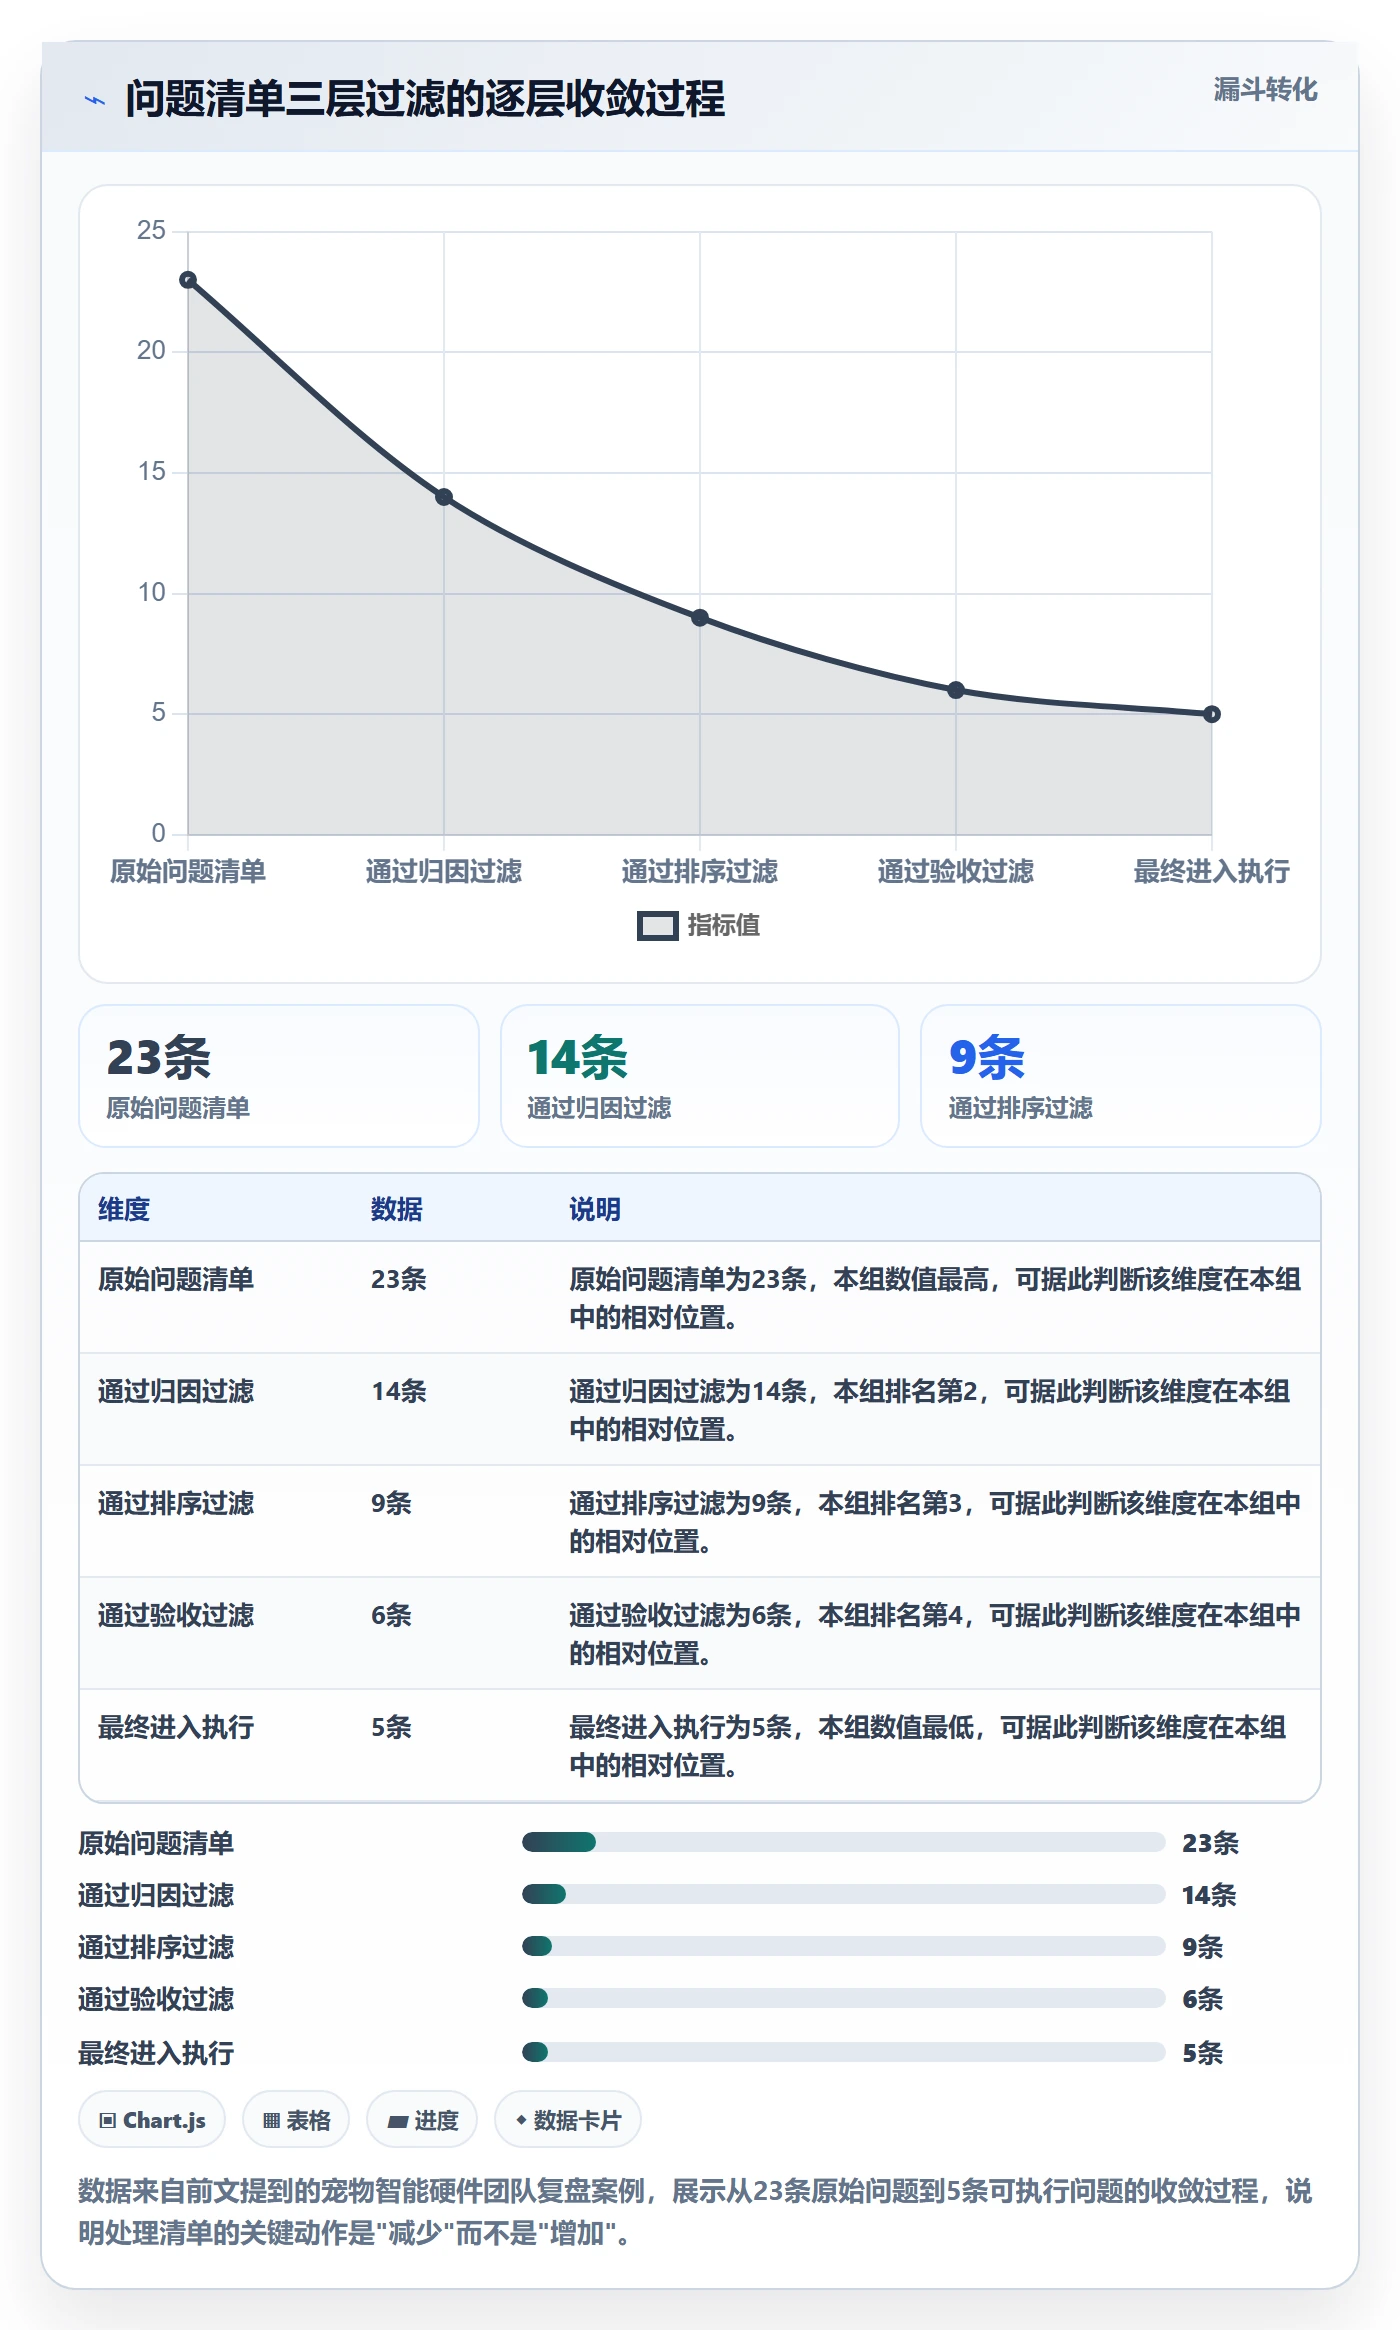Click the grid icon in 表格 chip
Viewport: 1400px width, 2330px height.
pyautogui.click(x=271, y=2121)
